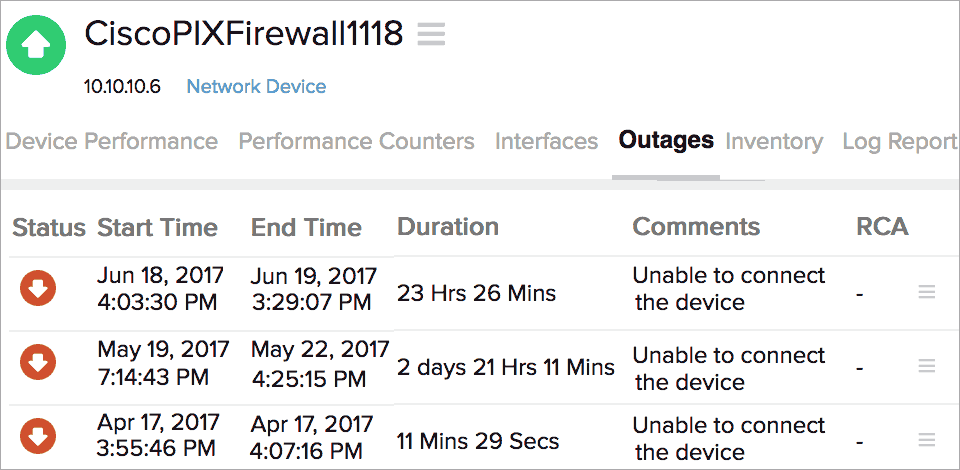This screenshot has height=470, width=960.
Task: Click the down status icon for Apr 17 outage
Action: point(38,436)
